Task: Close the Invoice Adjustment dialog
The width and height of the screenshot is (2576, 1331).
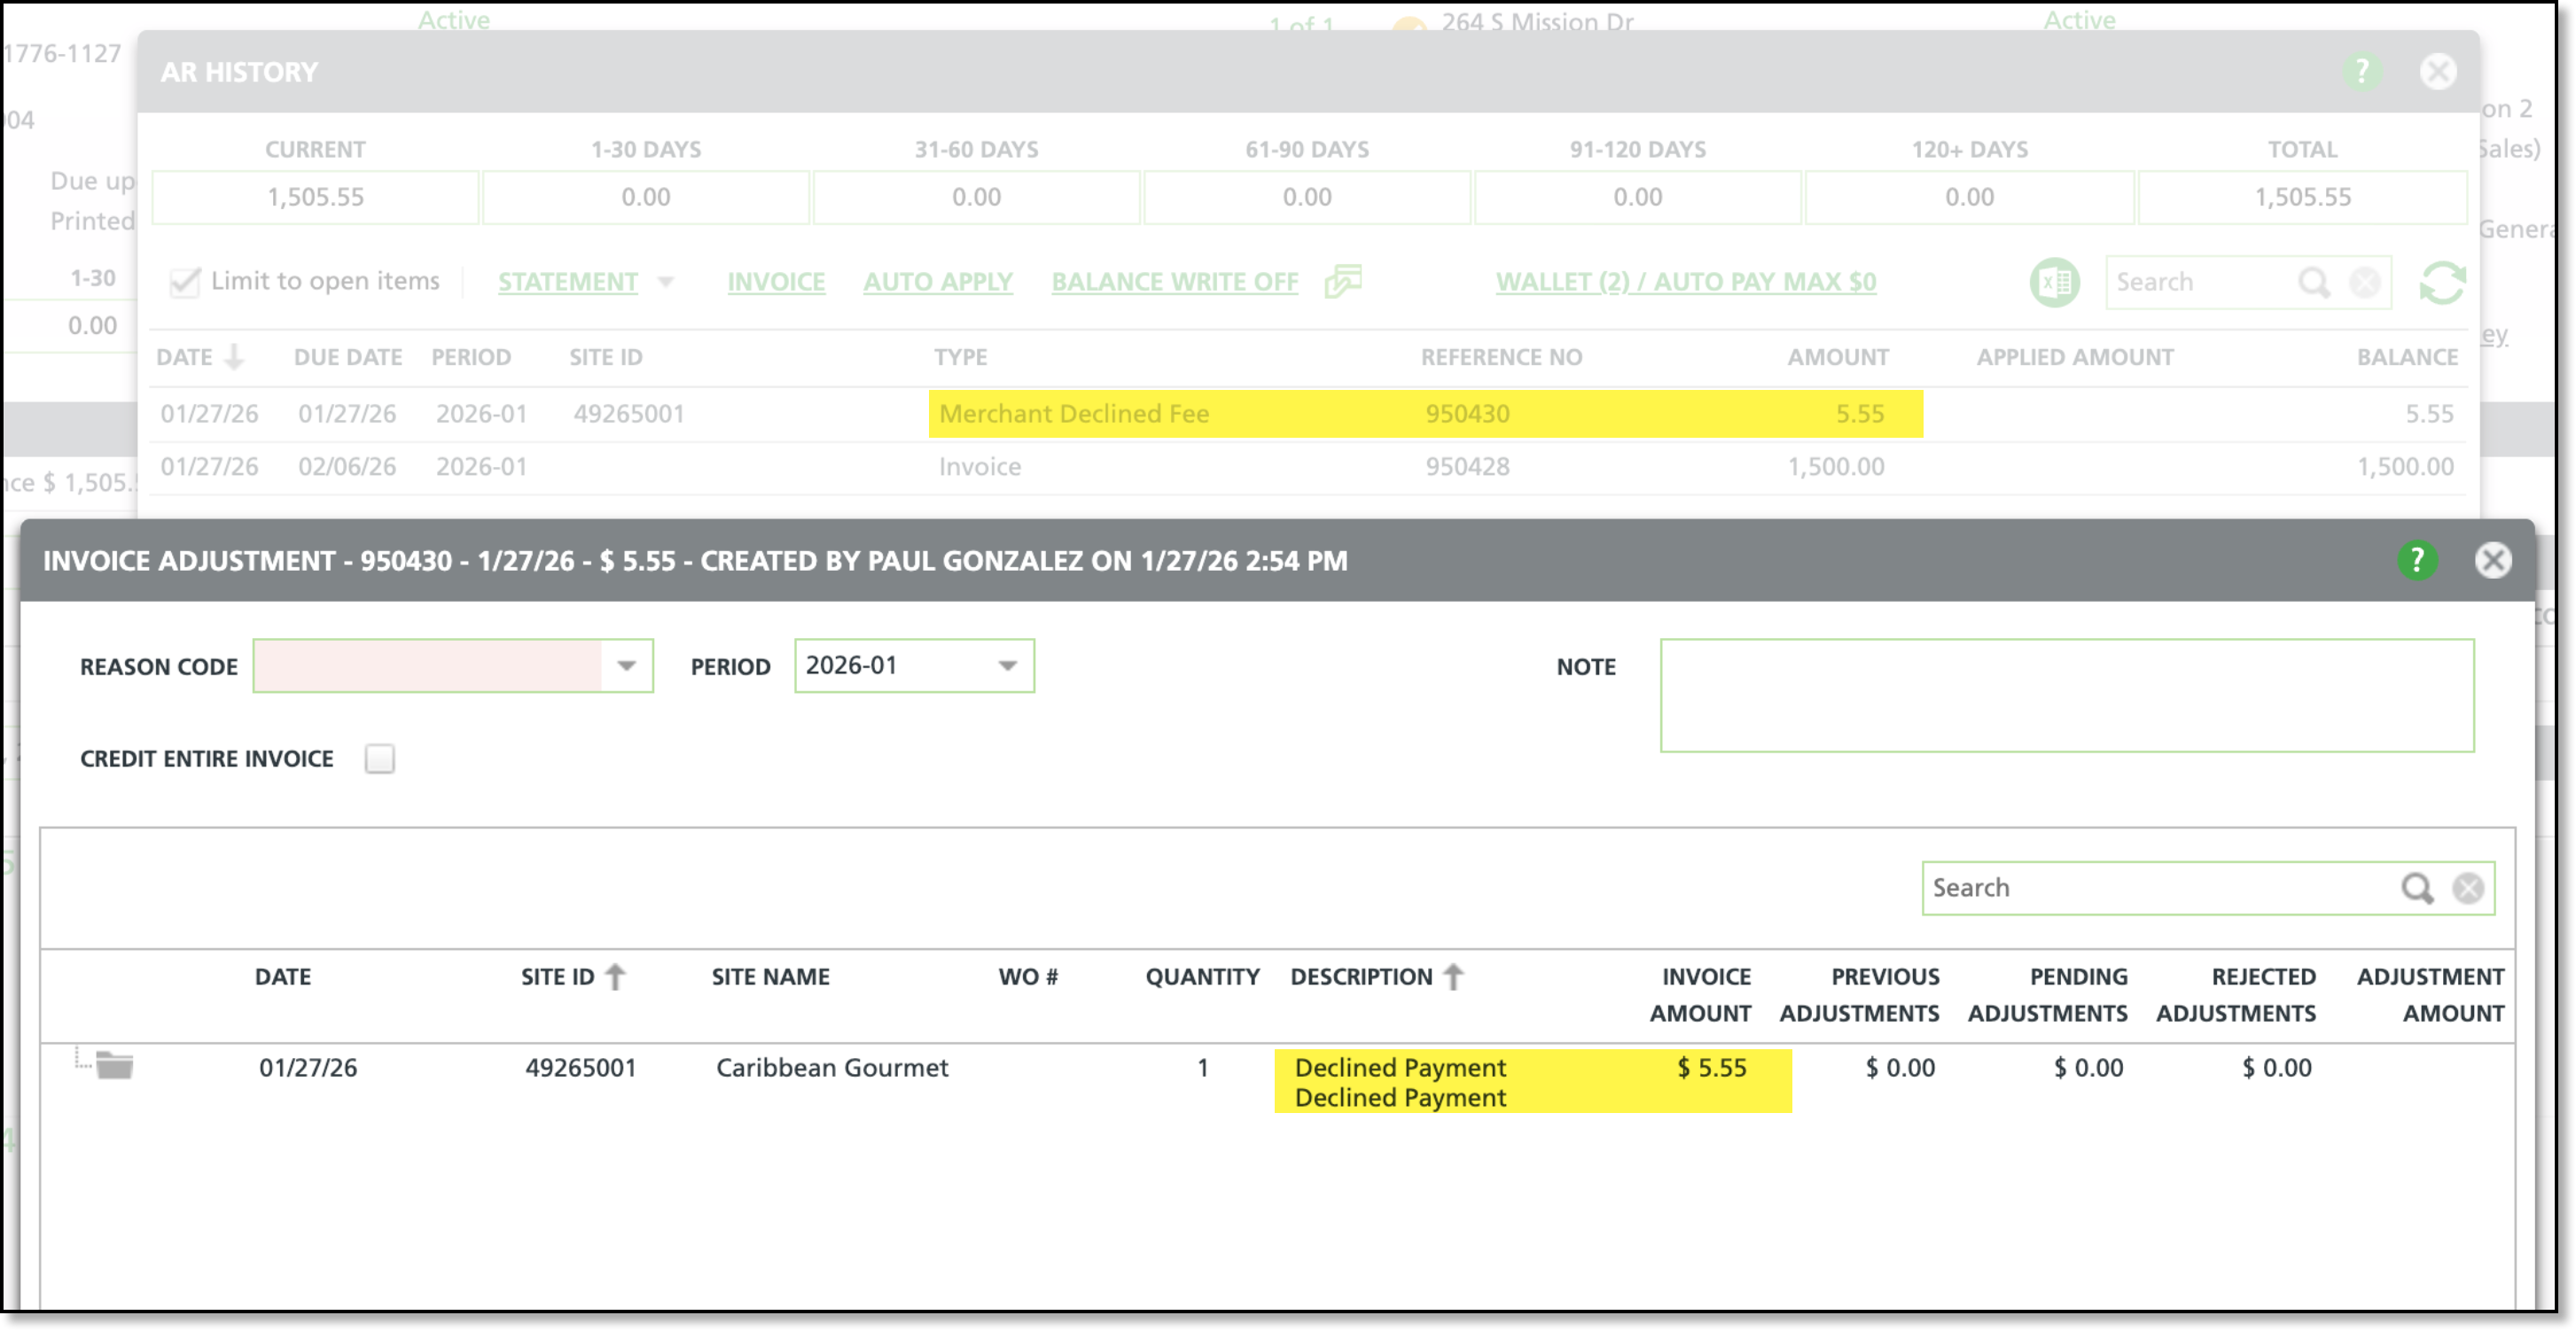Action: (x=2492, y=560)
